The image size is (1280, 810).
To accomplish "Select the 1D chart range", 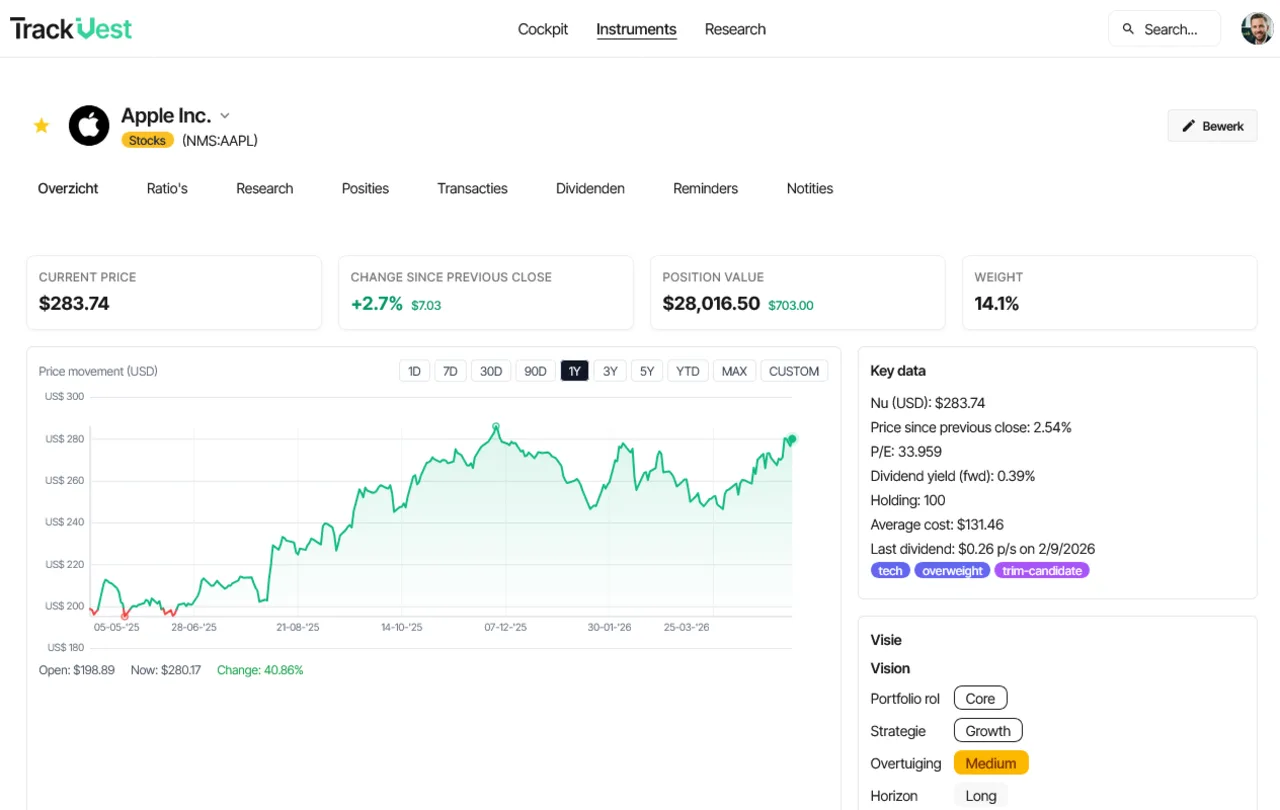I will (x=414, y=371).
